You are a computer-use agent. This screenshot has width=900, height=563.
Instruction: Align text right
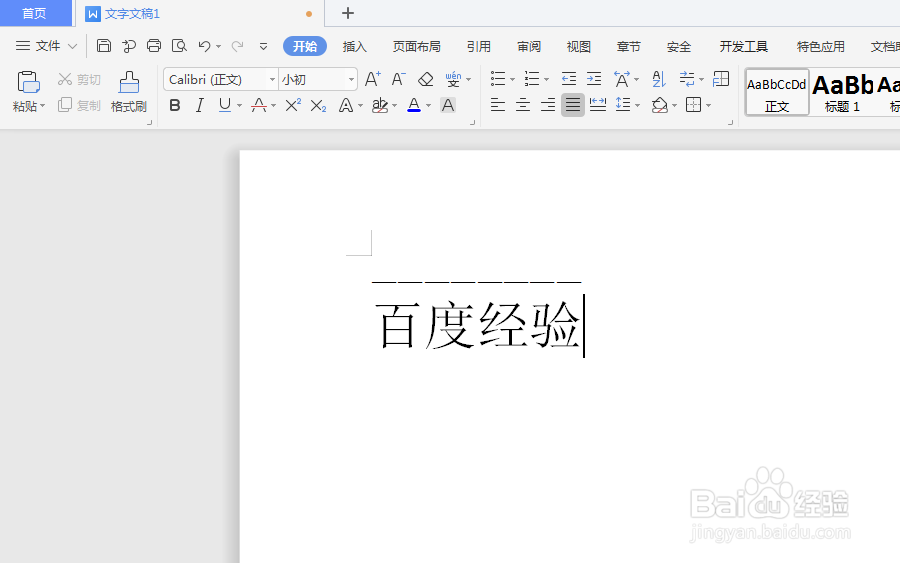pyautogui.click(x=548, y=104)
